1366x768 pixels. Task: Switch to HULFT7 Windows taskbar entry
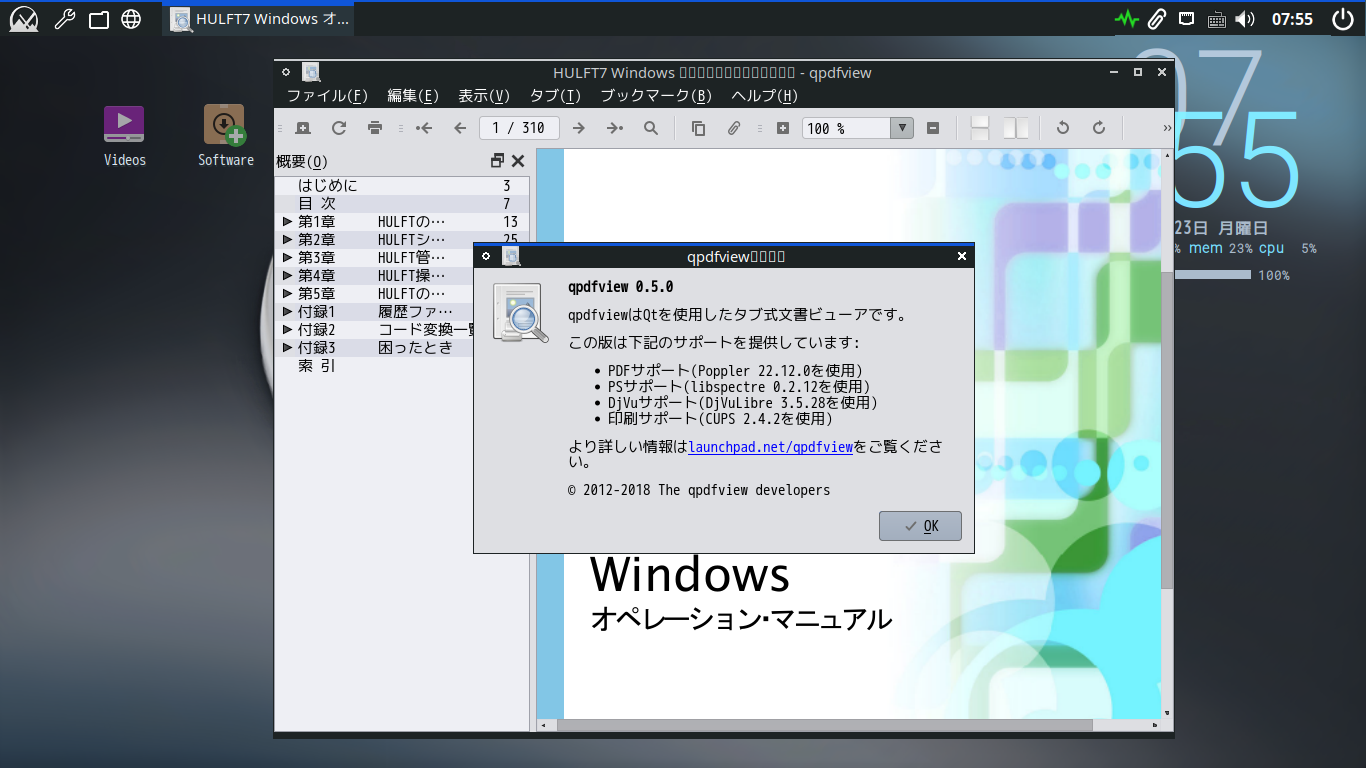(259, 19)
